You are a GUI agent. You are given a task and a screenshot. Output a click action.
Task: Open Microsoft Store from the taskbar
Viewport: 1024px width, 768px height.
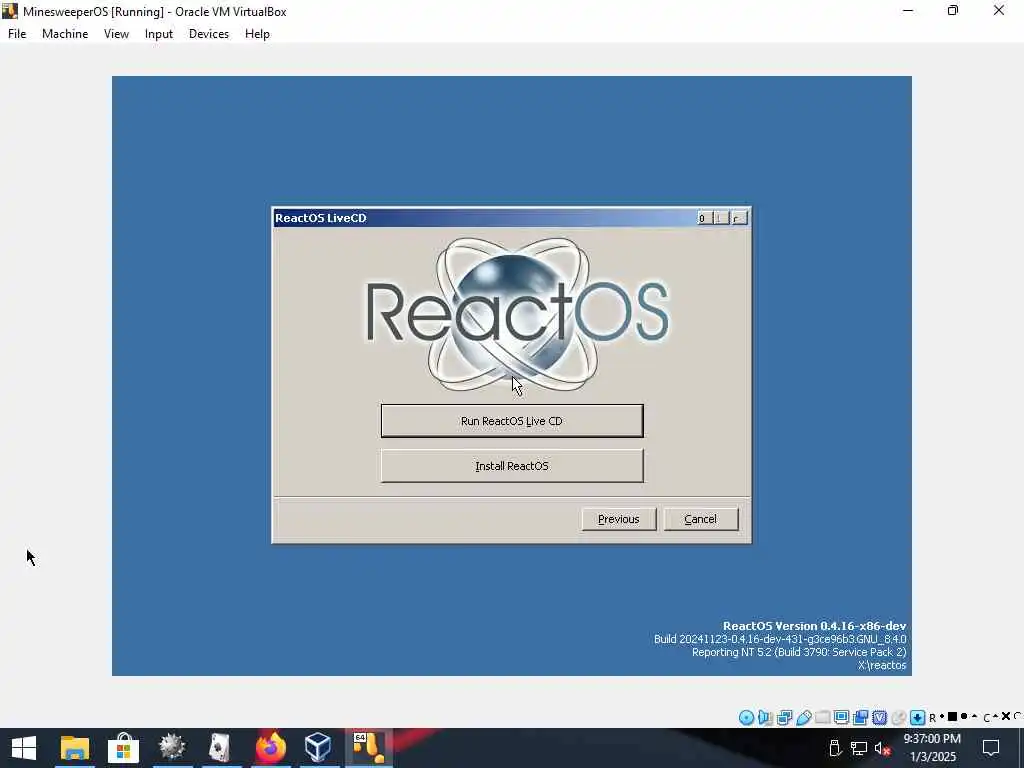(x=123, y=748)
